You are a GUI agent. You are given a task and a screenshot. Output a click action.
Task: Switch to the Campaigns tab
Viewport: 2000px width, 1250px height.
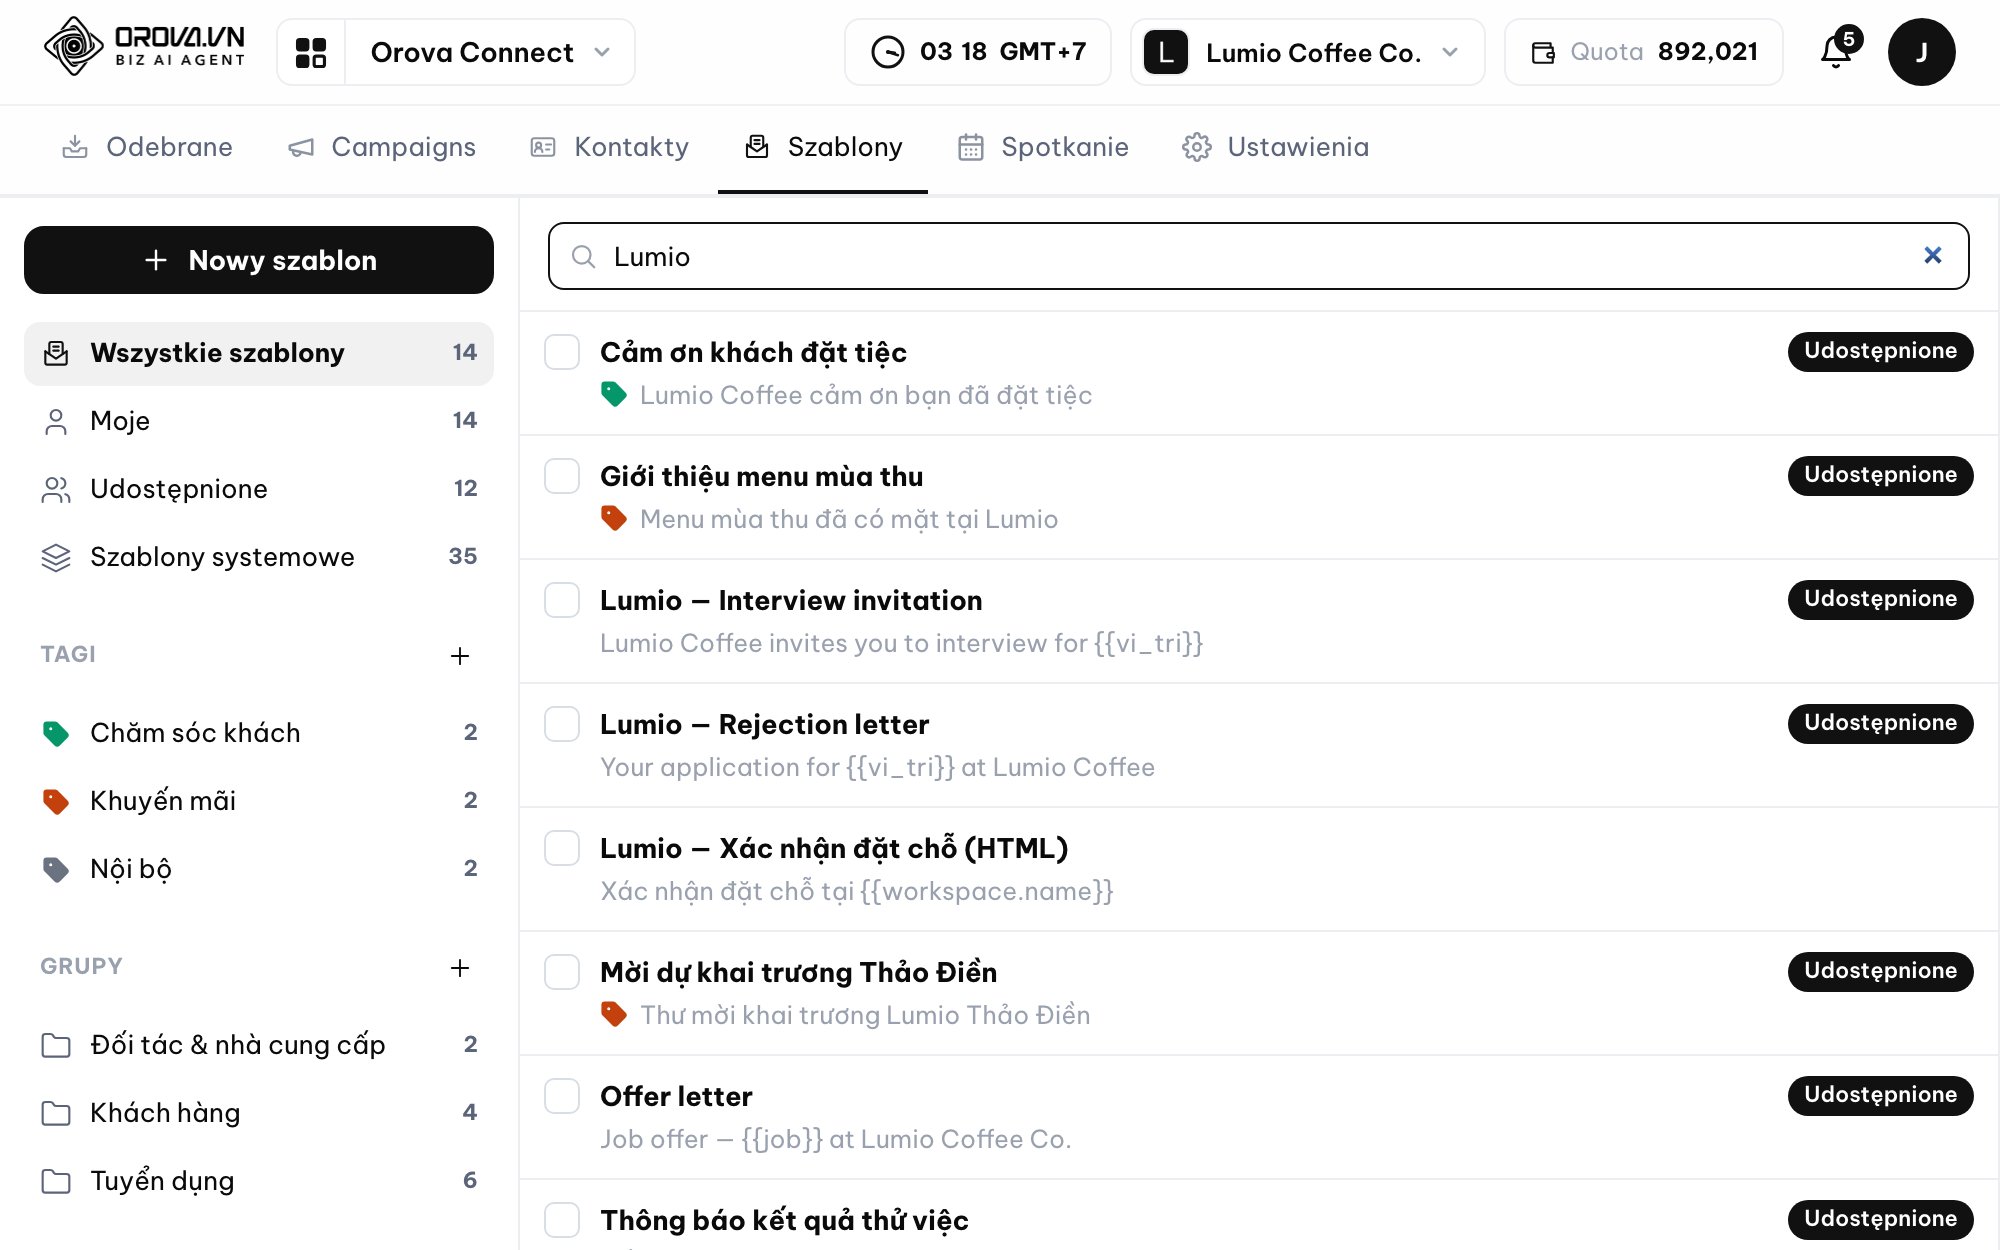[382, 147]
